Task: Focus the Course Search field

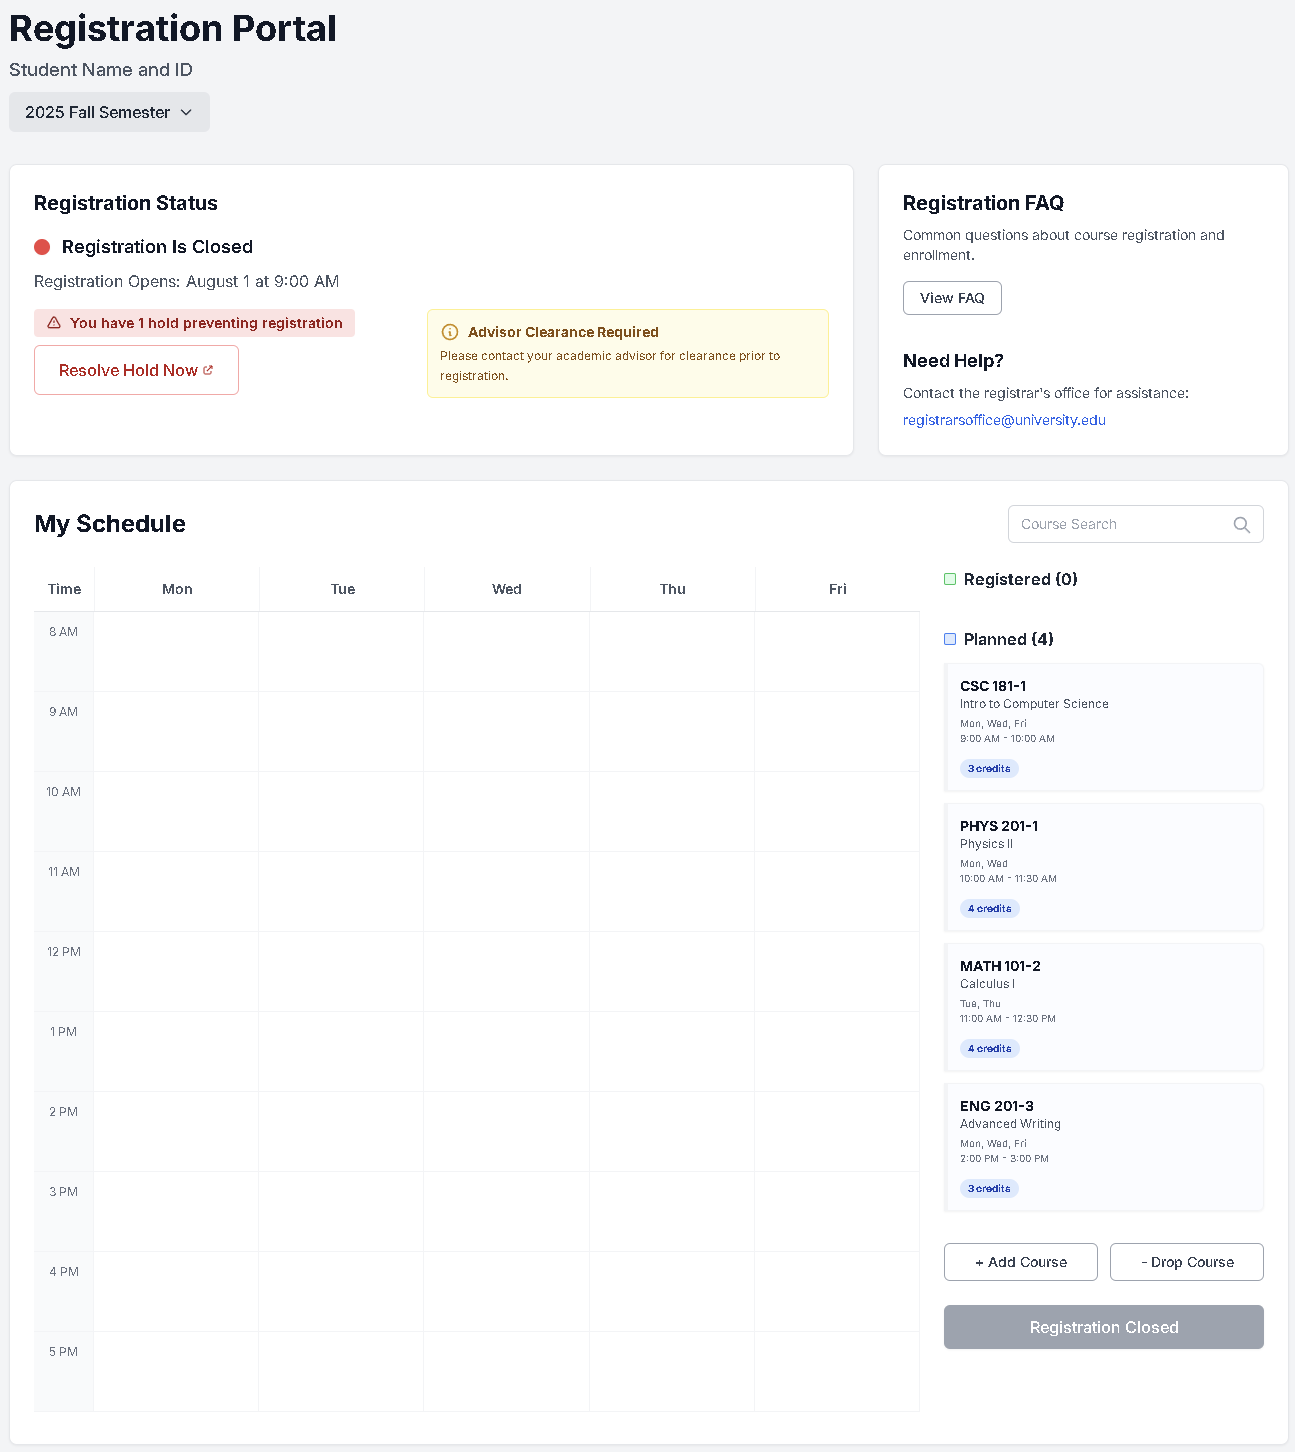Action: click(x=1136, y=524)
